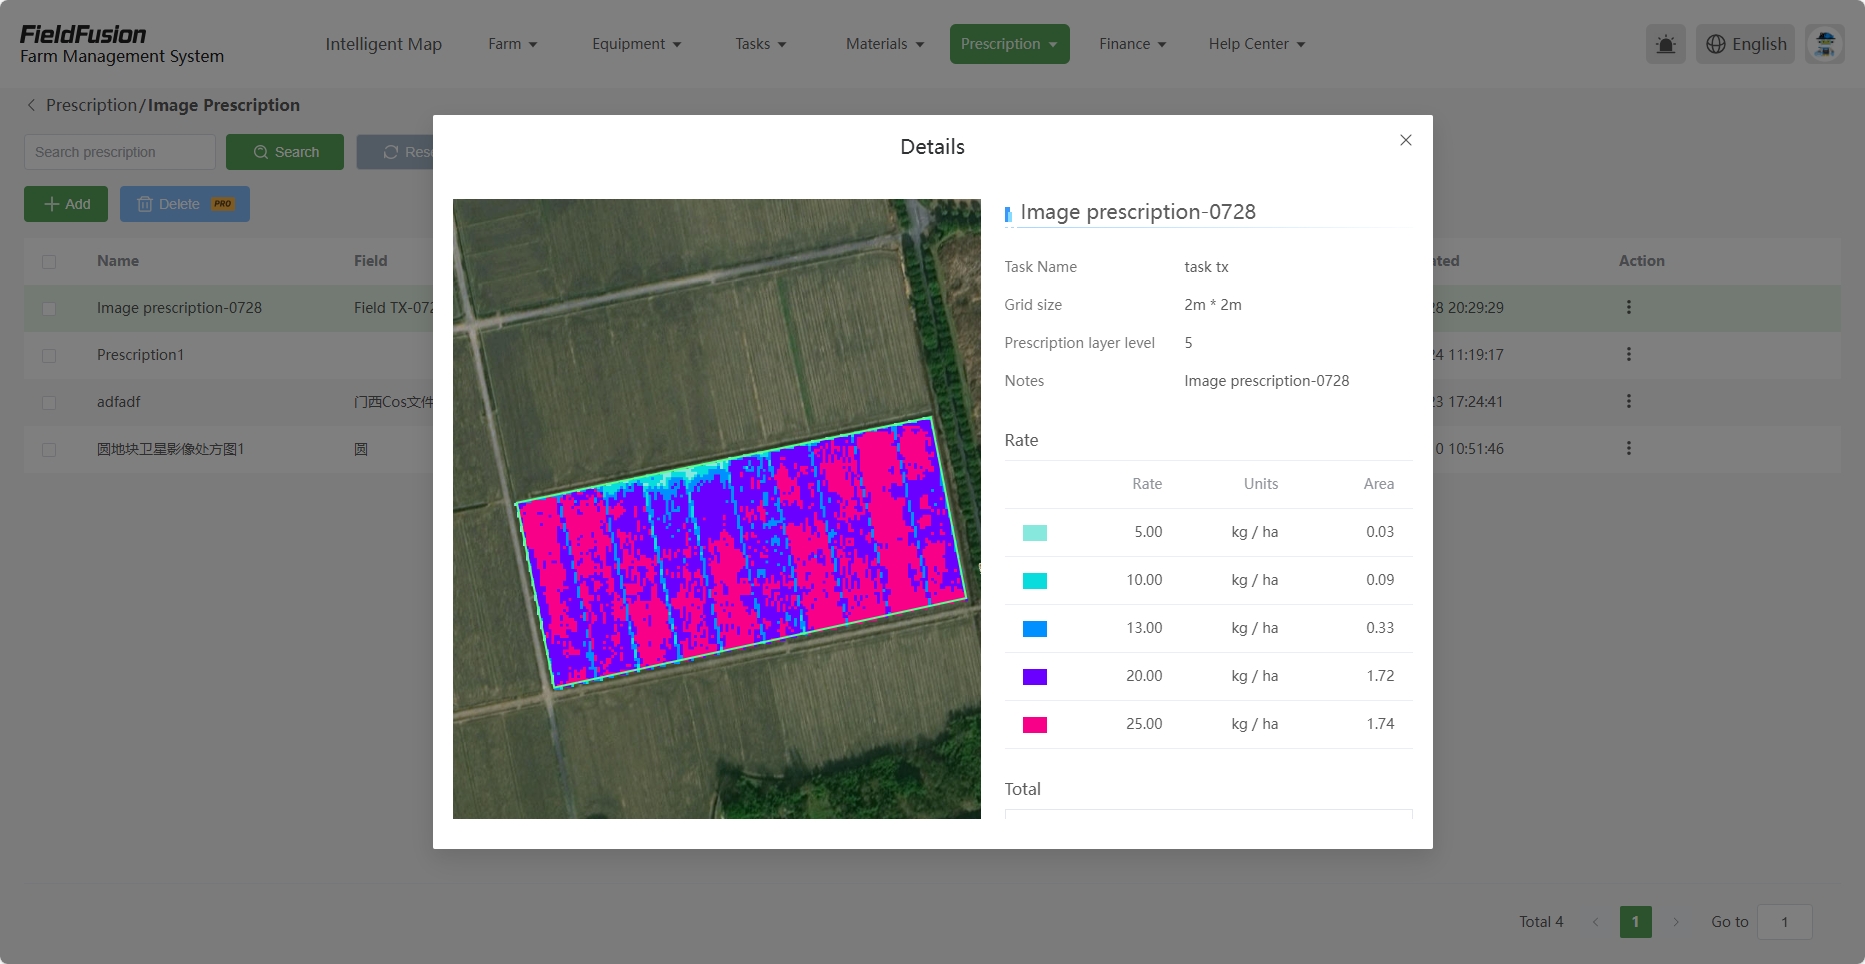Click the globe language icon next to English
The image size is (1865, 964).
pos(1716,43)
